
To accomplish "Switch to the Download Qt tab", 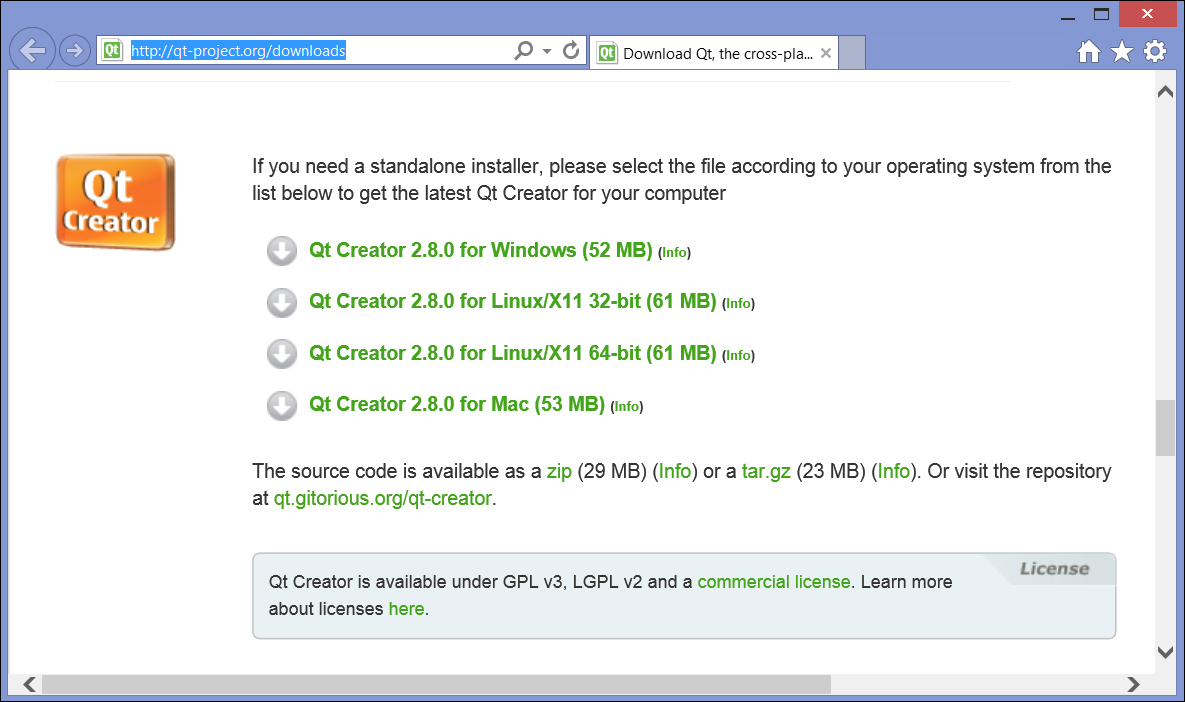I will (x=713, y=53).
